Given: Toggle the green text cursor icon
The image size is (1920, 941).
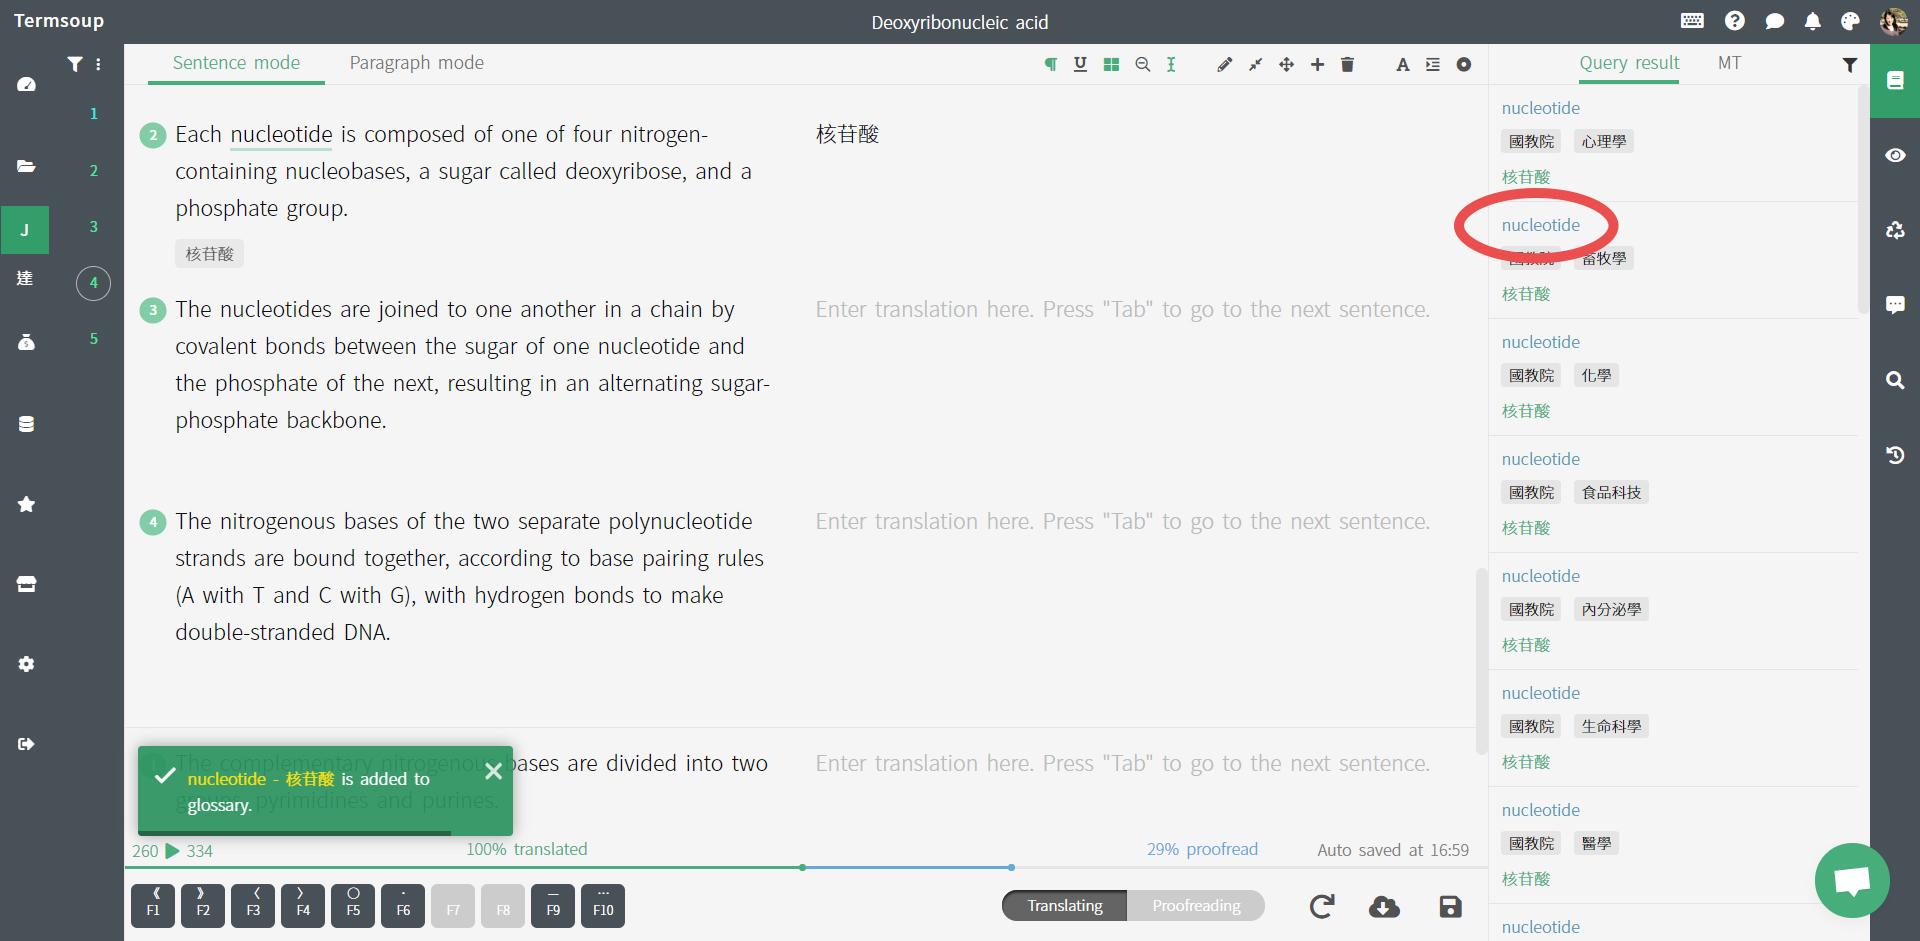Looking at the screenshot, I should click(x=1171, y=64).
